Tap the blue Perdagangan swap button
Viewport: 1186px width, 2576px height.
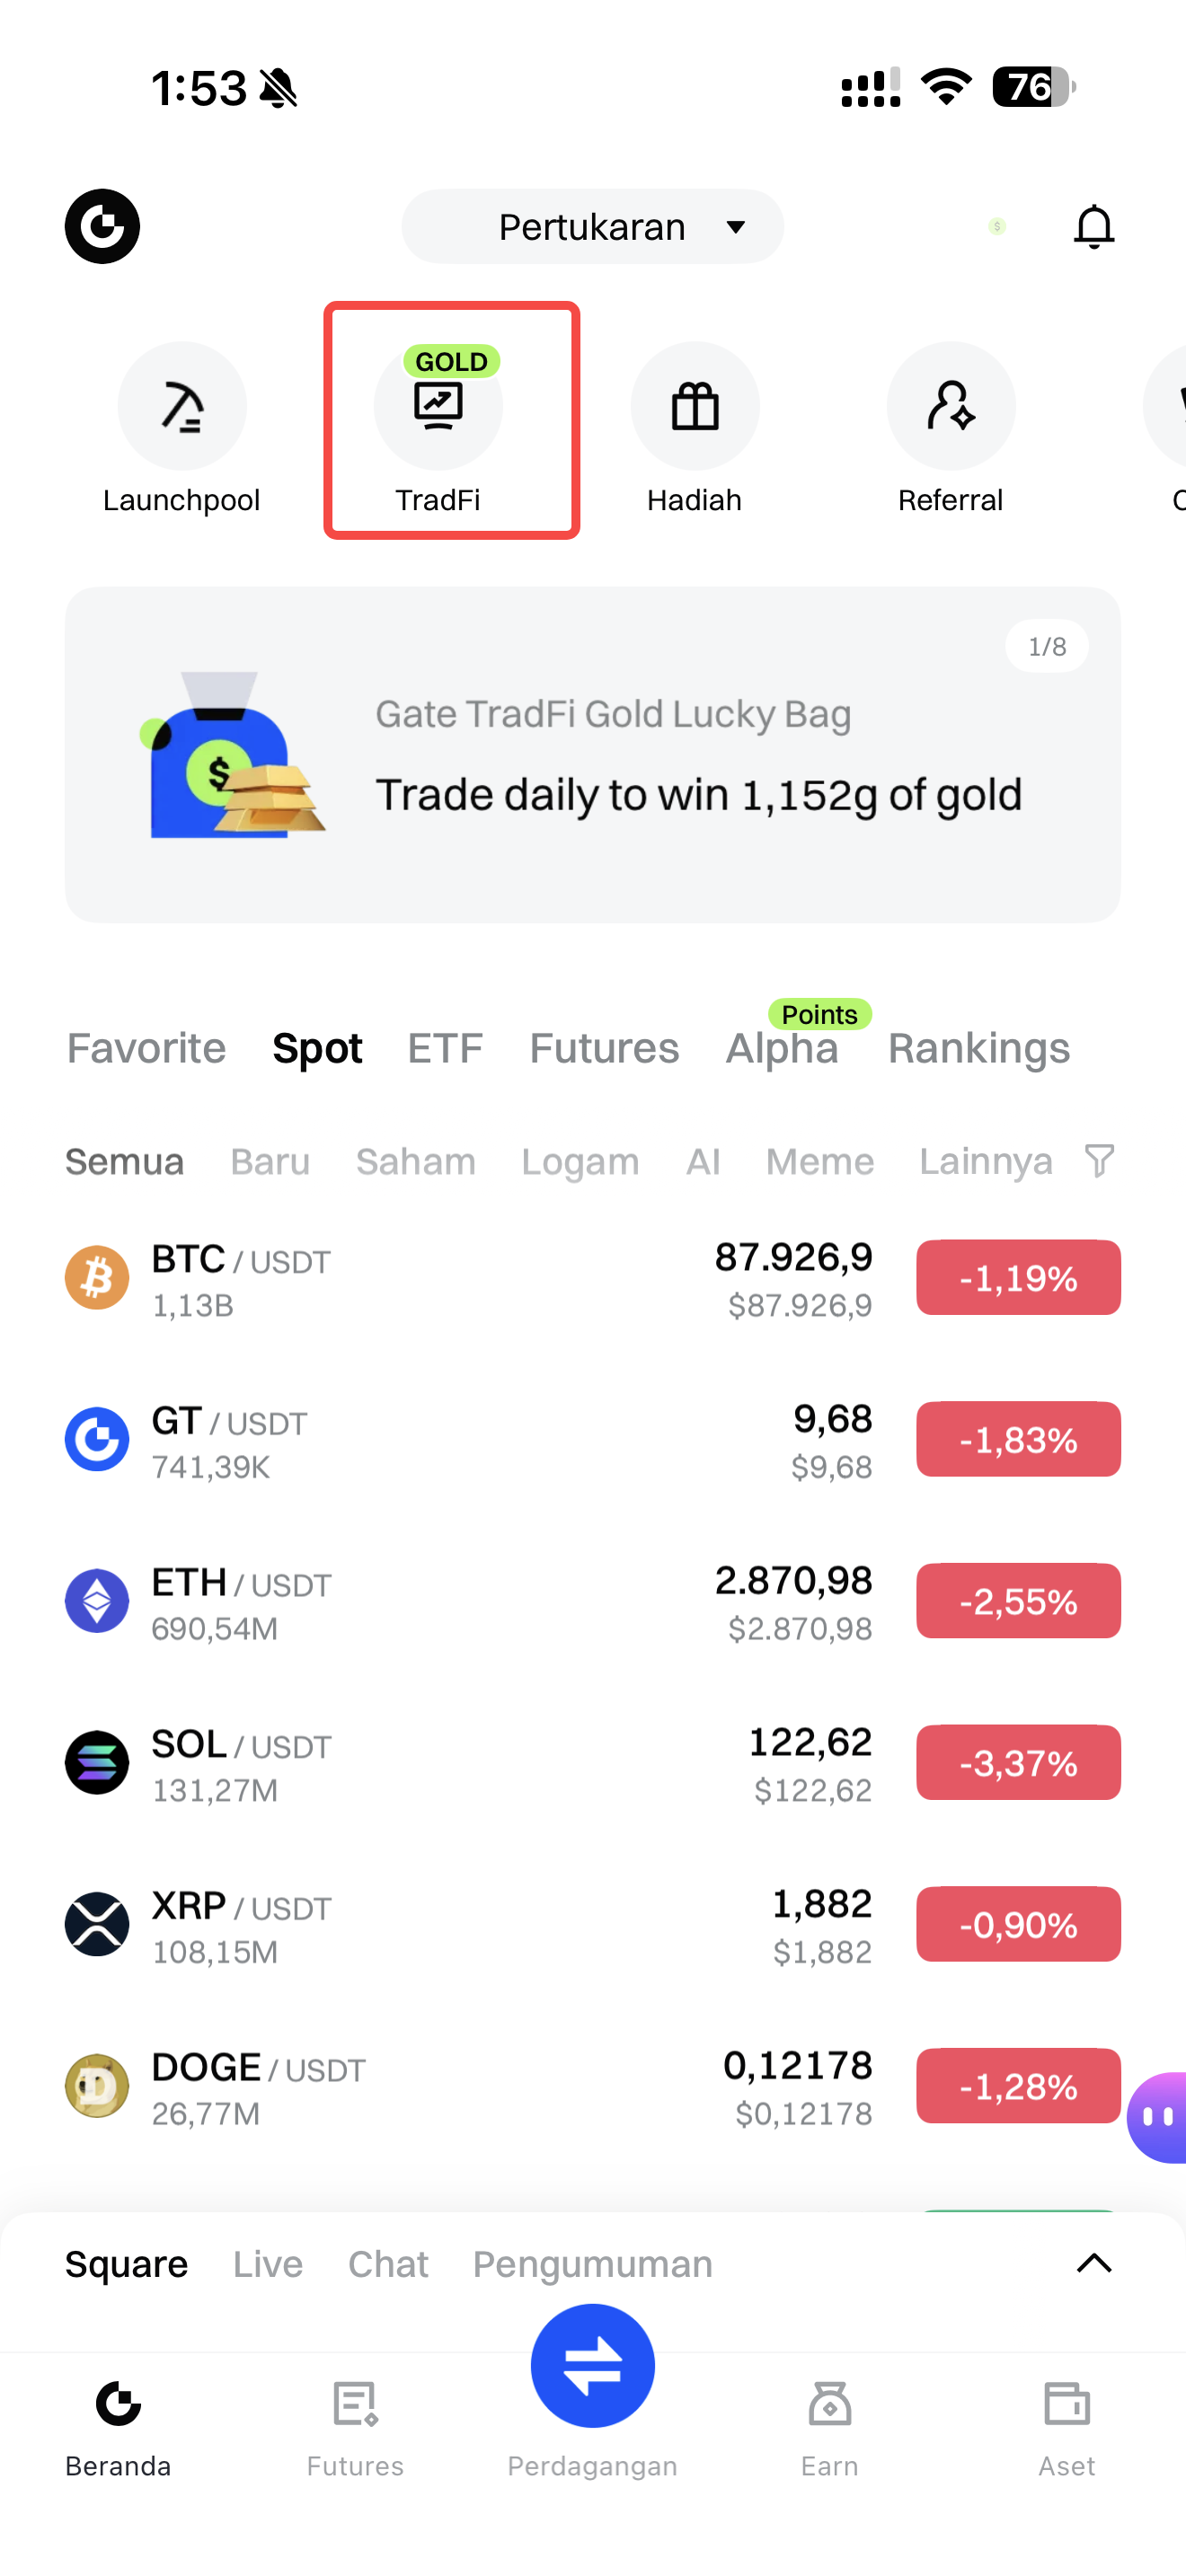(x=592, y=2366)
